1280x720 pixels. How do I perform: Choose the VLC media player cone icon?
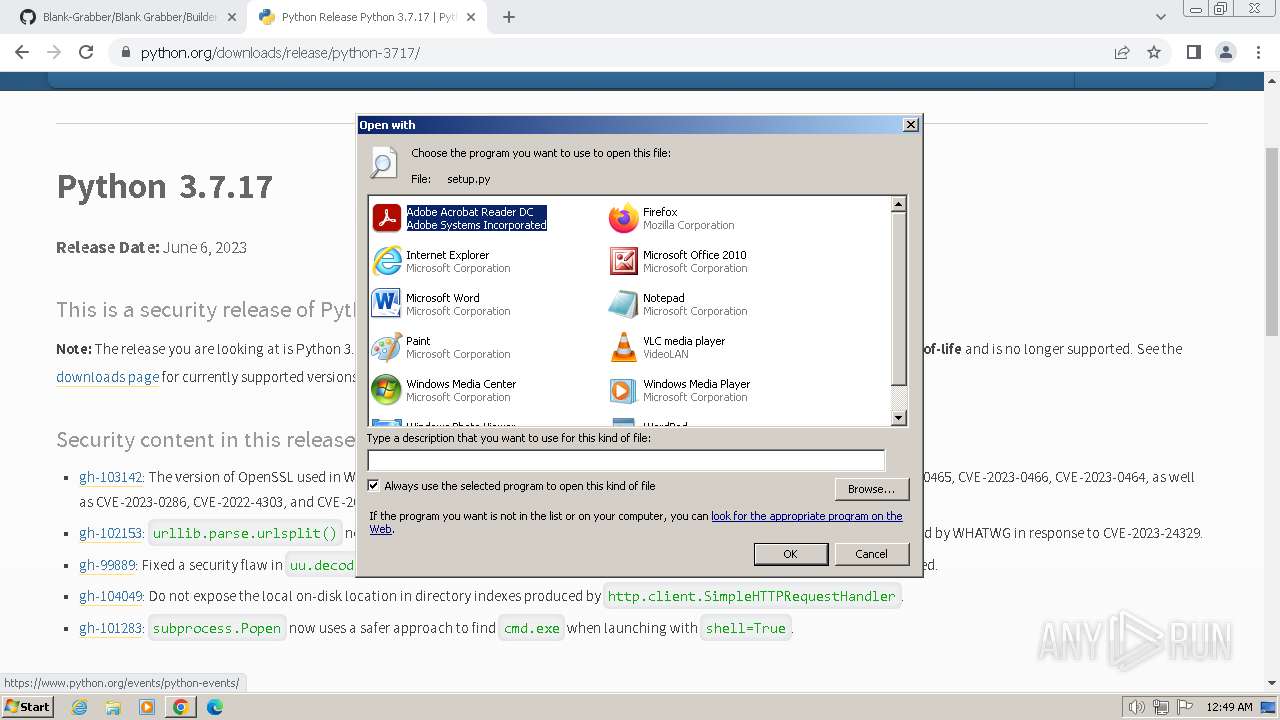623,347
